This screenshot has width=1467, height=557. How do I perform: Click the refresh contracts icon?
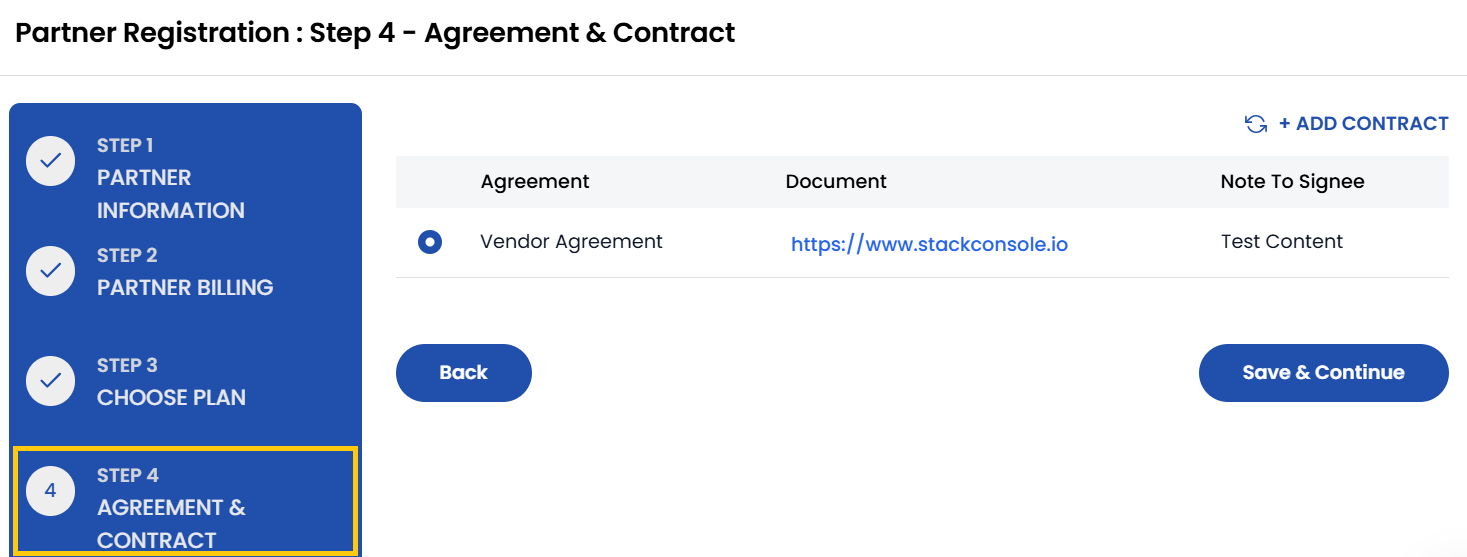1255,124
